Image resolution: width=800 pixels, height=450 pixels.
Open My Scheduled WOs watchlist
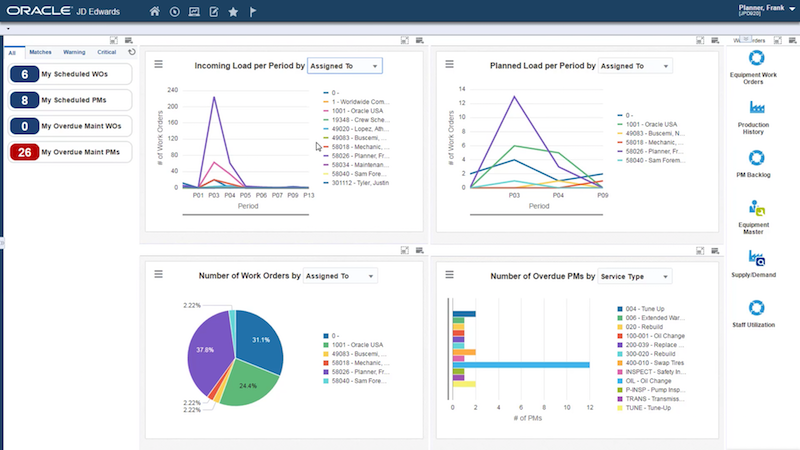[x=70, y=74]
